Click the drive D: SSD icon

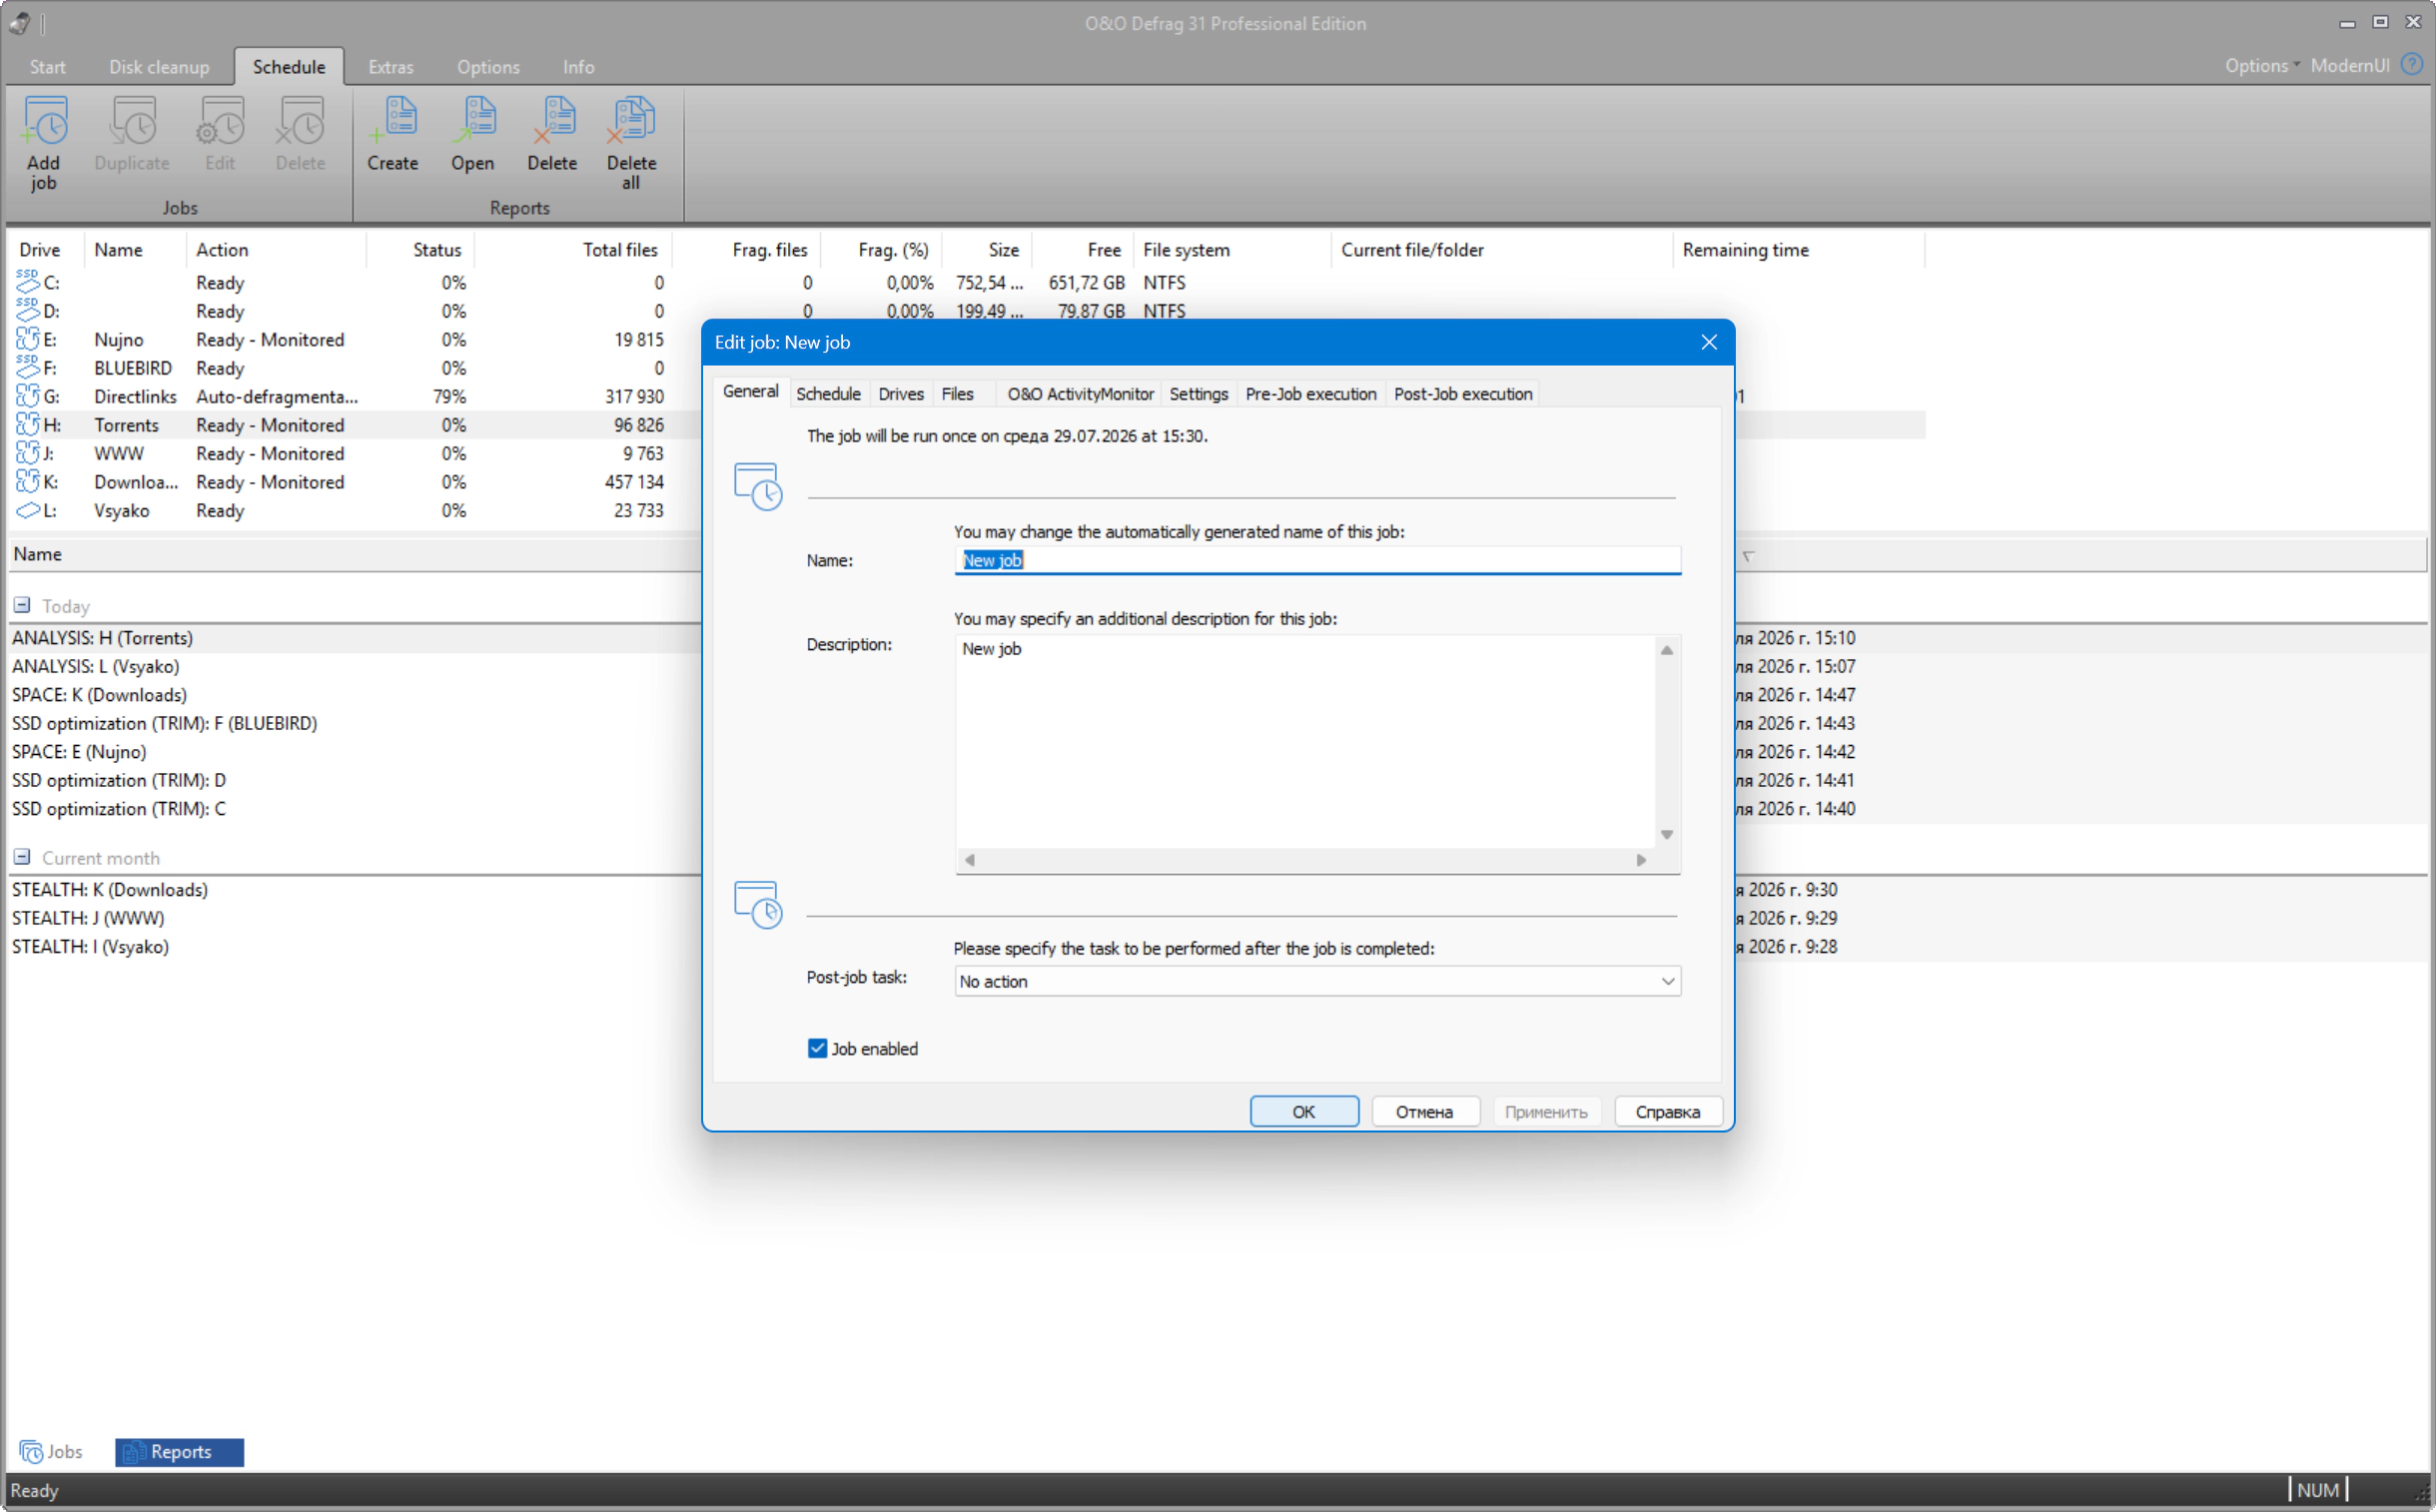27,310
